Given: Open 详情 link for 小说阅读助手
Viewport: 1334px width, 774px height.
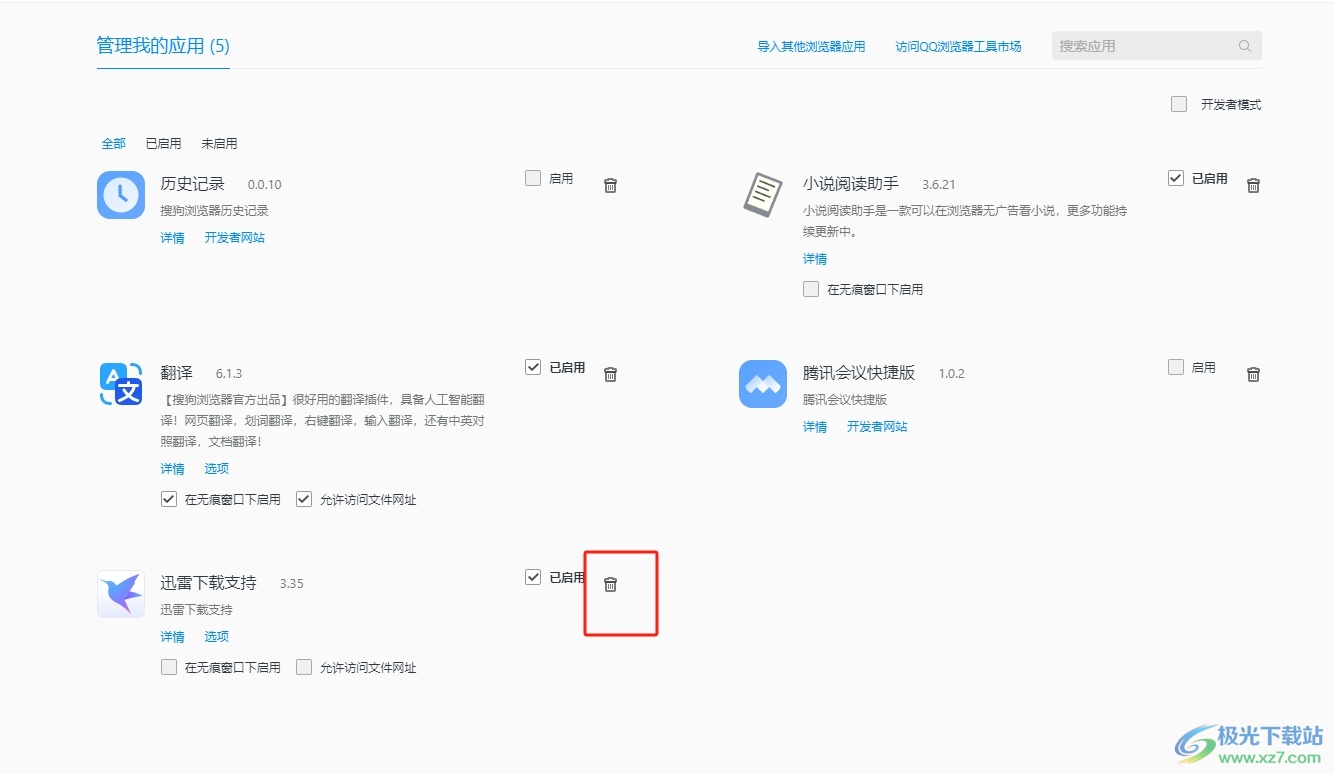Looking at the screenshot, I should (815, 259).
